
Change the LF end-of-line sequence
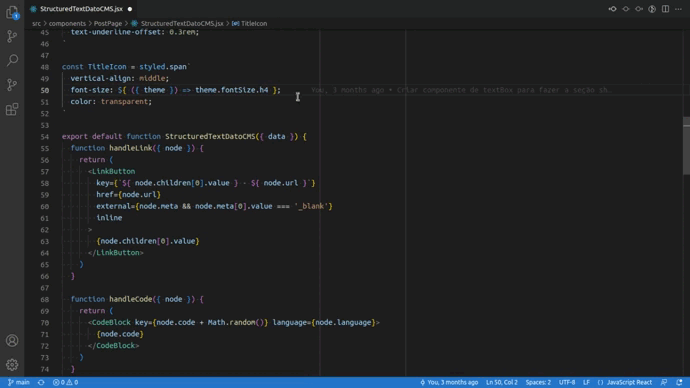tap(586, 382)
